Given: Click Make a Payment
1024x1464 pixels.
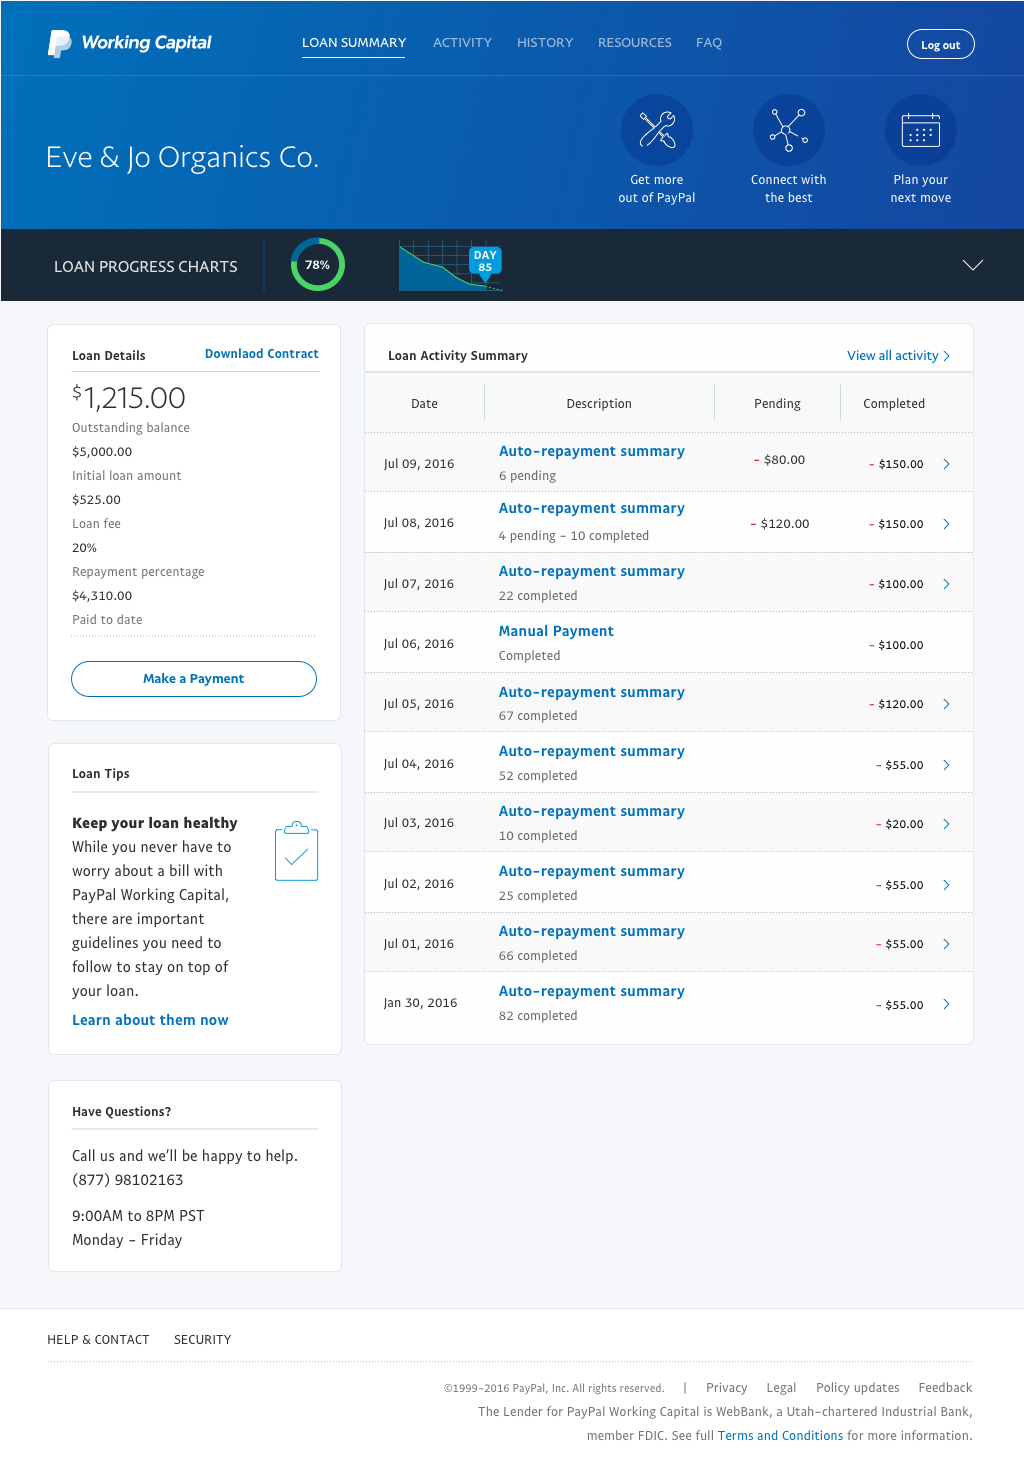Looking at the screenshot, I should tap(193, 678).
